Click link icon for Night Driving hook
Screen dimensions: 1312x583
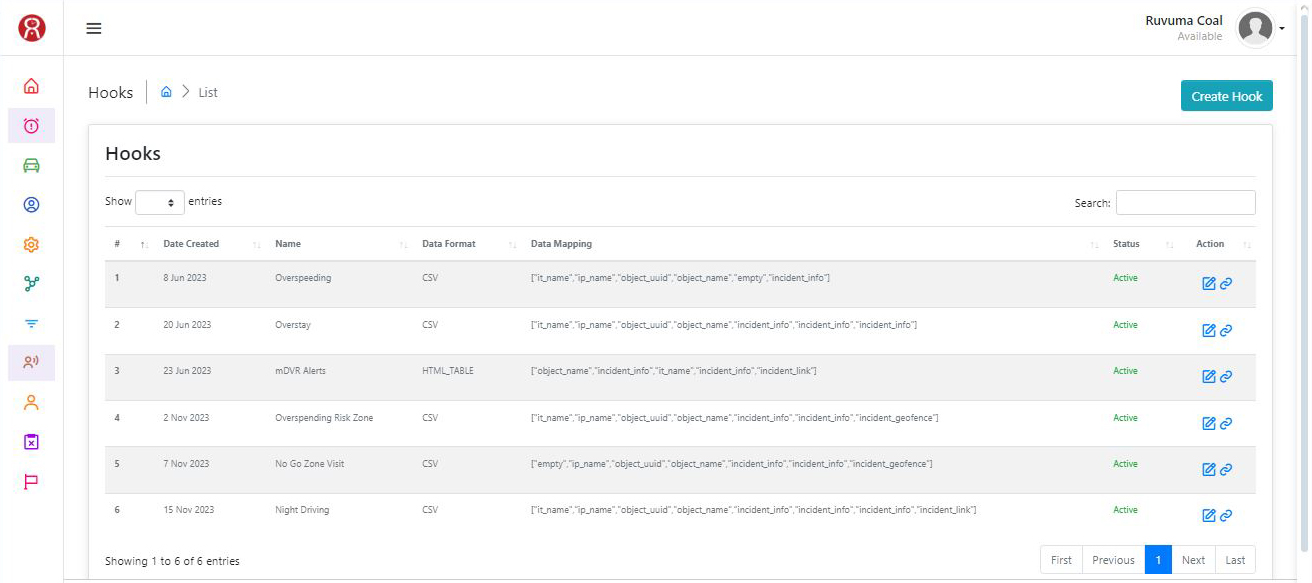tap(1226, 516)
